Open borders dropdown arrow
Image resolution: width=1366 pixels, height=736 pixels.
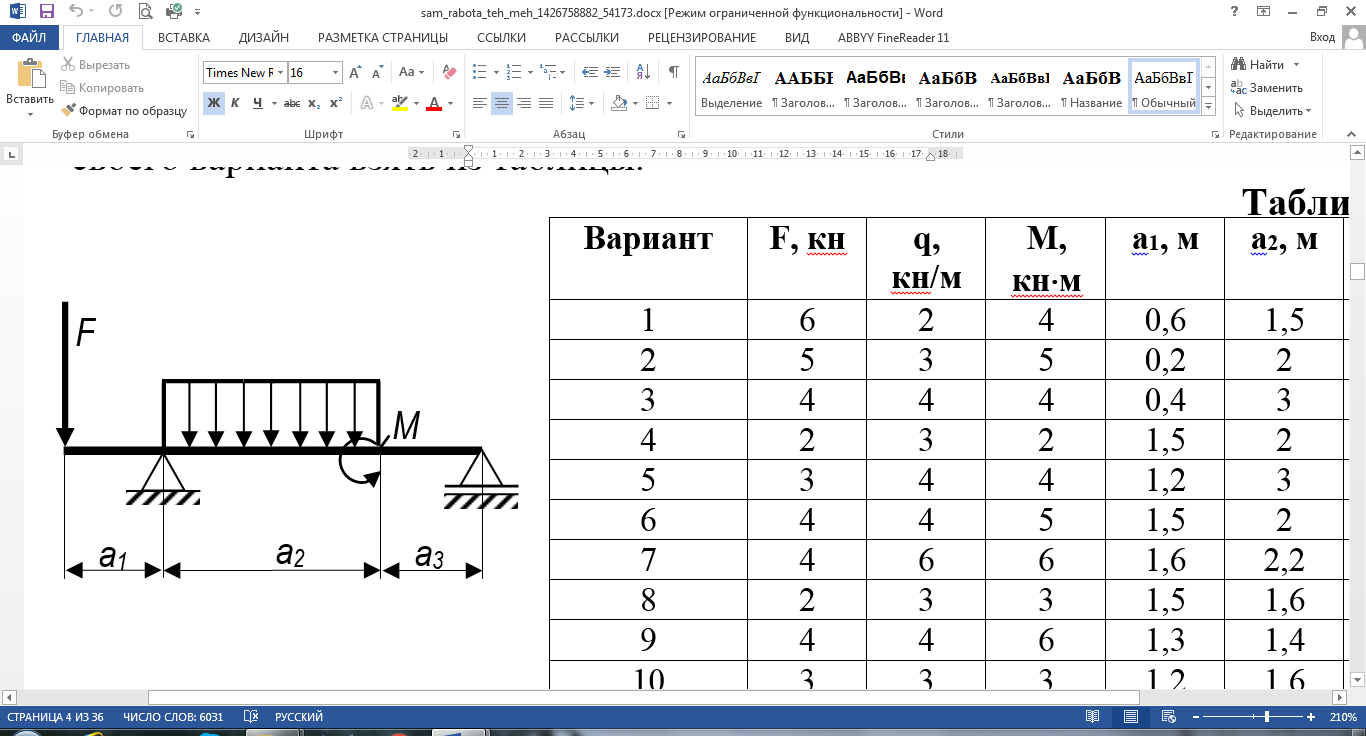point(669,103)
